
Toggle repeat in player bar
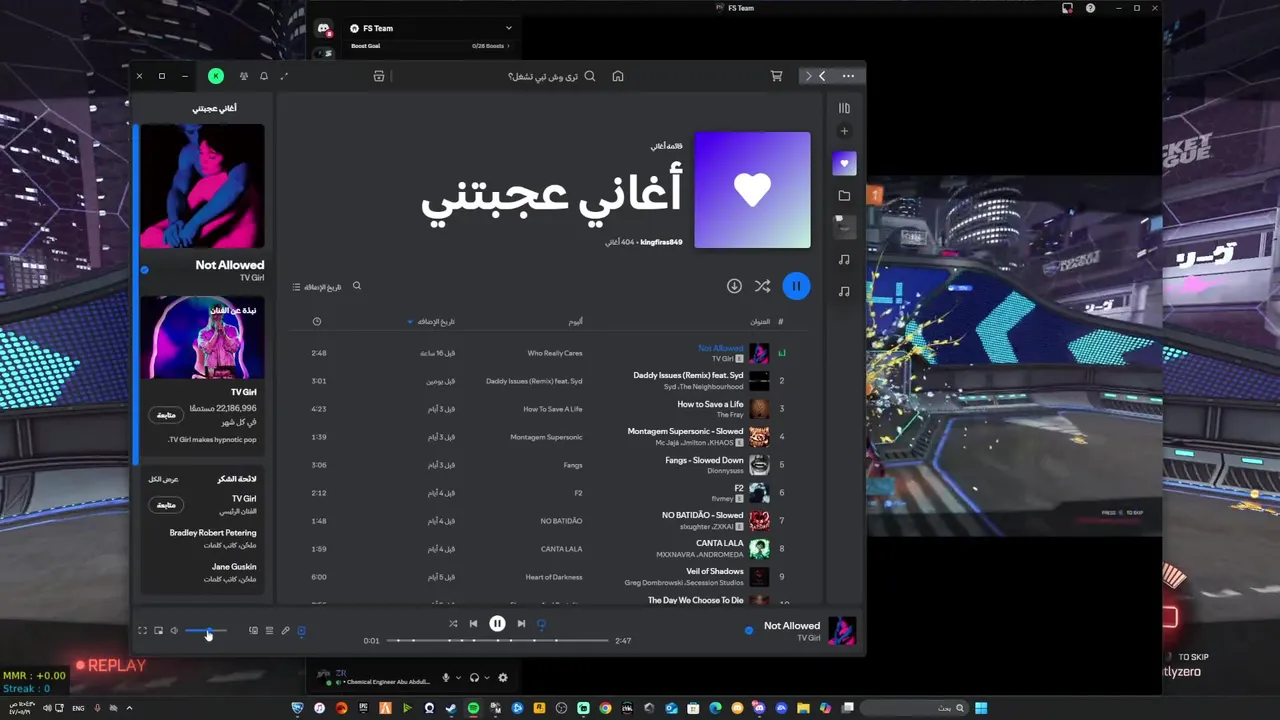click(541, 624)
